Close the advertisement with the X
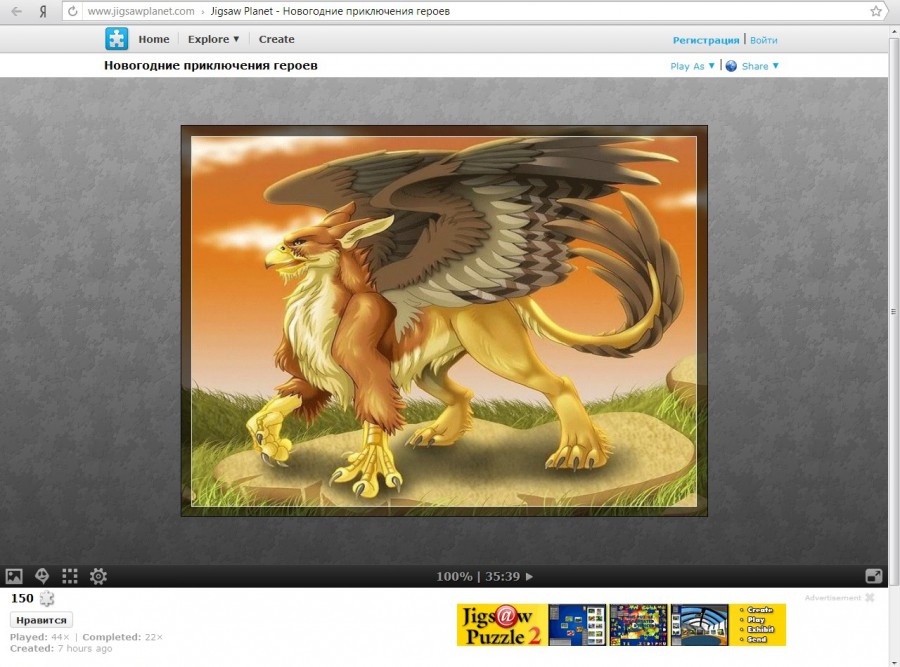This screenshot has height=667, width=900. pyautogui.click(x=870, y=598)
